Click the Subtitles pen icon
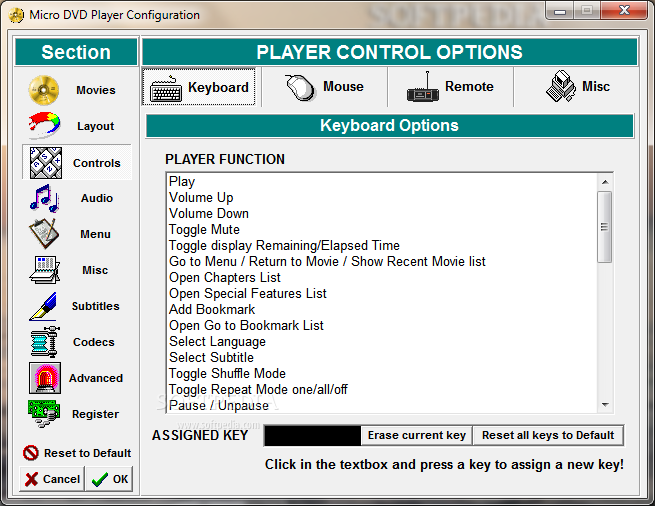 (43, 306)
